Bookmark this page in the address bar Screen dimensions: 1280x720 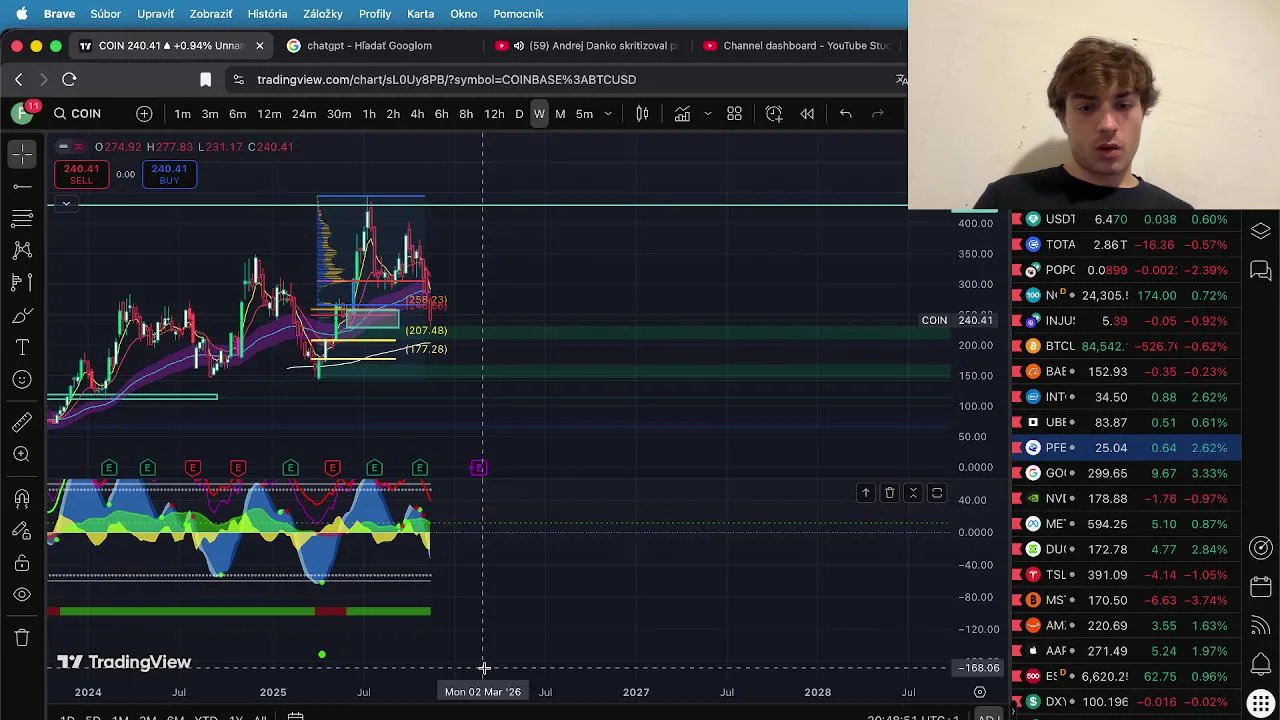click(x=205, y=80)
